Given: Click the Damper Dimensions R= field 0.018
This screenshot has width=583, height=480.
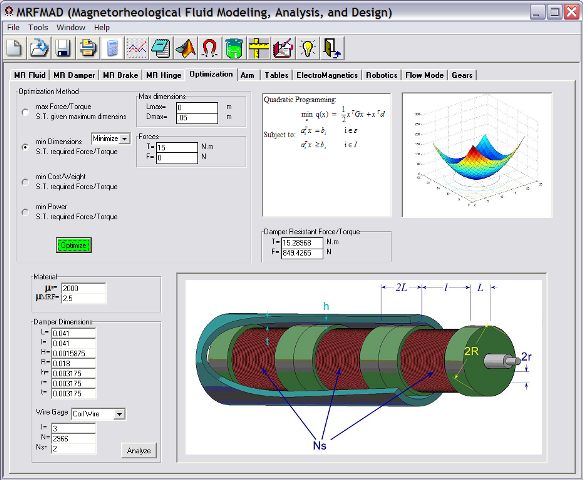Looking at the screenshot, I should (x=73, y=363).
